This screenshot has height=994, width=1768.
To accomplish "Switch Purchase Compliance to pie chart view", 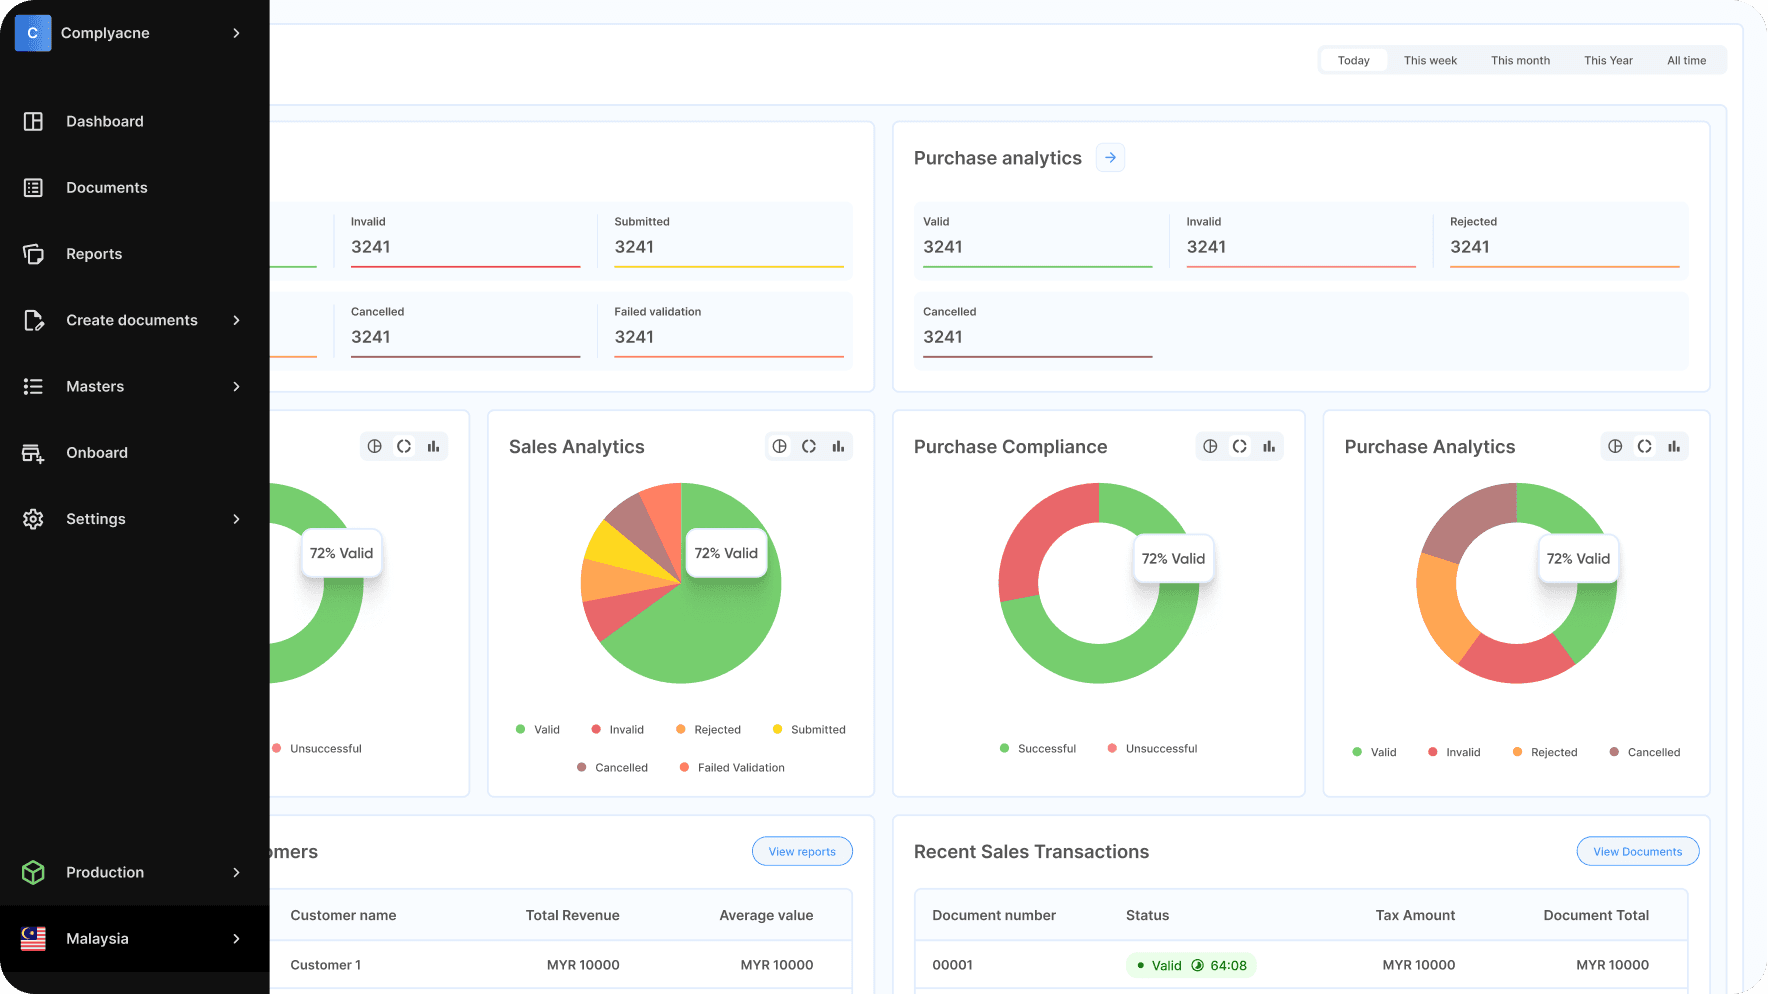I will pyautogui.click(x=1210, y=446).
